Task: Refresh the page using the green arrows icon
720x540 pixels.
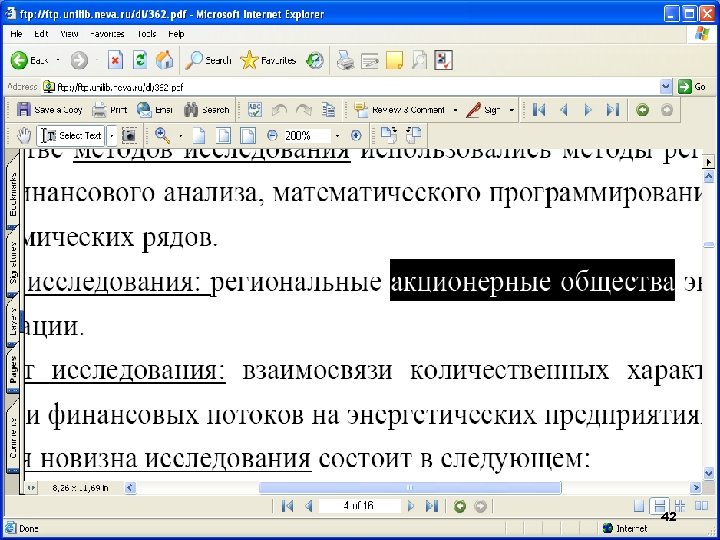Action: tap(140, 60)
